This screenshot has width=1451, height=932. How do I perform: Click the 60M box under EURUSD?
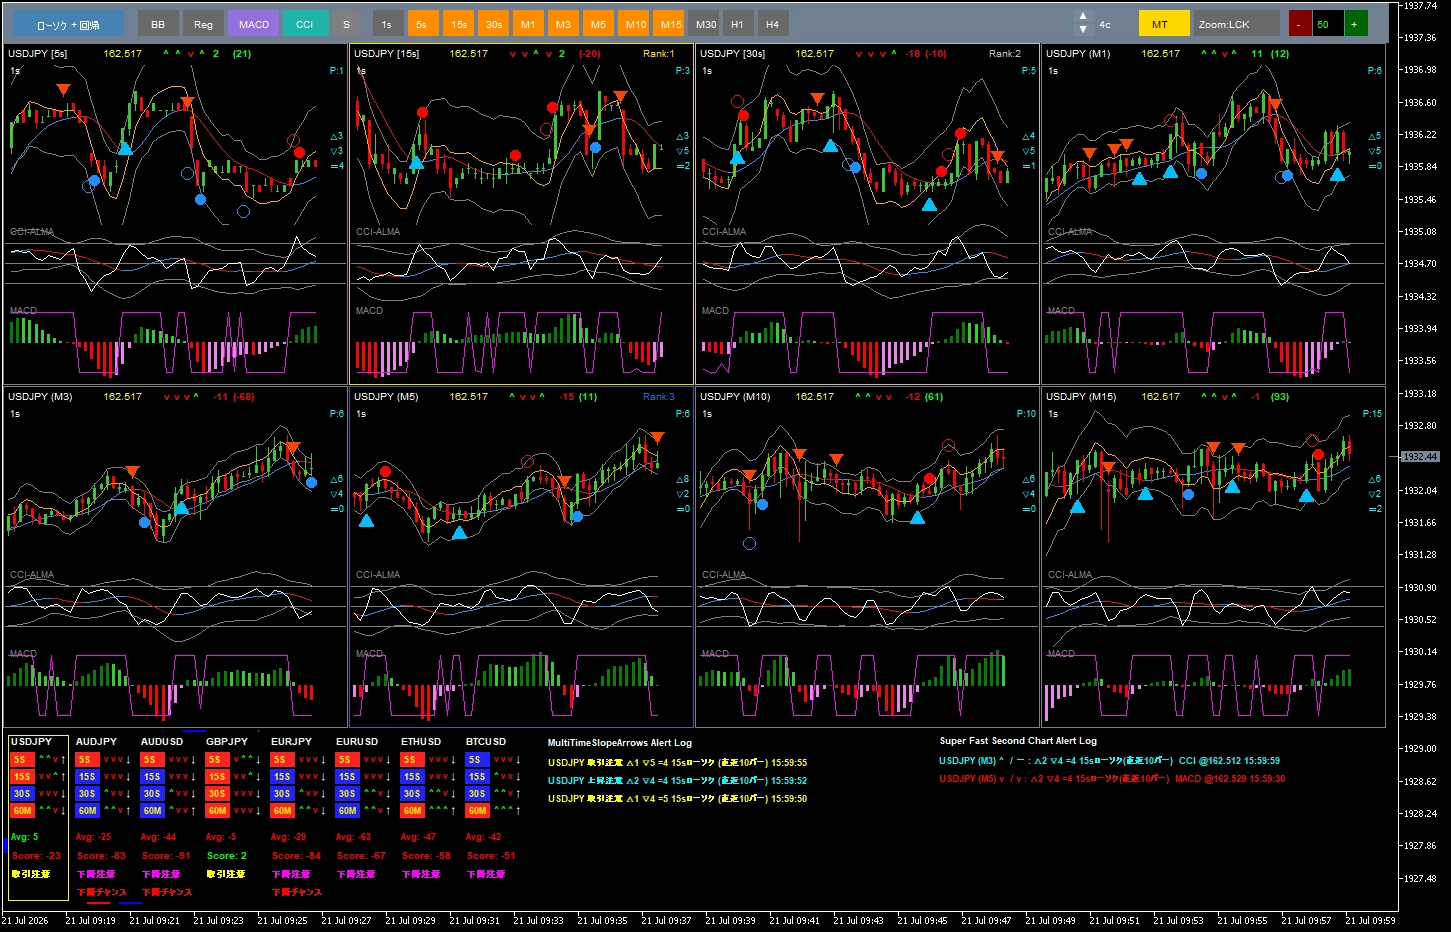click(x=347, y=811)
